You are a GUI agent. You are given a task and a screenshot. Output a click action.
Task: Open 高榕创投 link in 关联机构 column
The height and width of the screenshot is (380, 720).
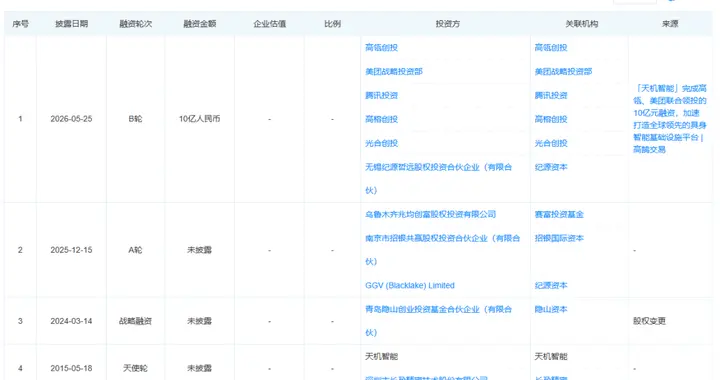tap(551, 119)
